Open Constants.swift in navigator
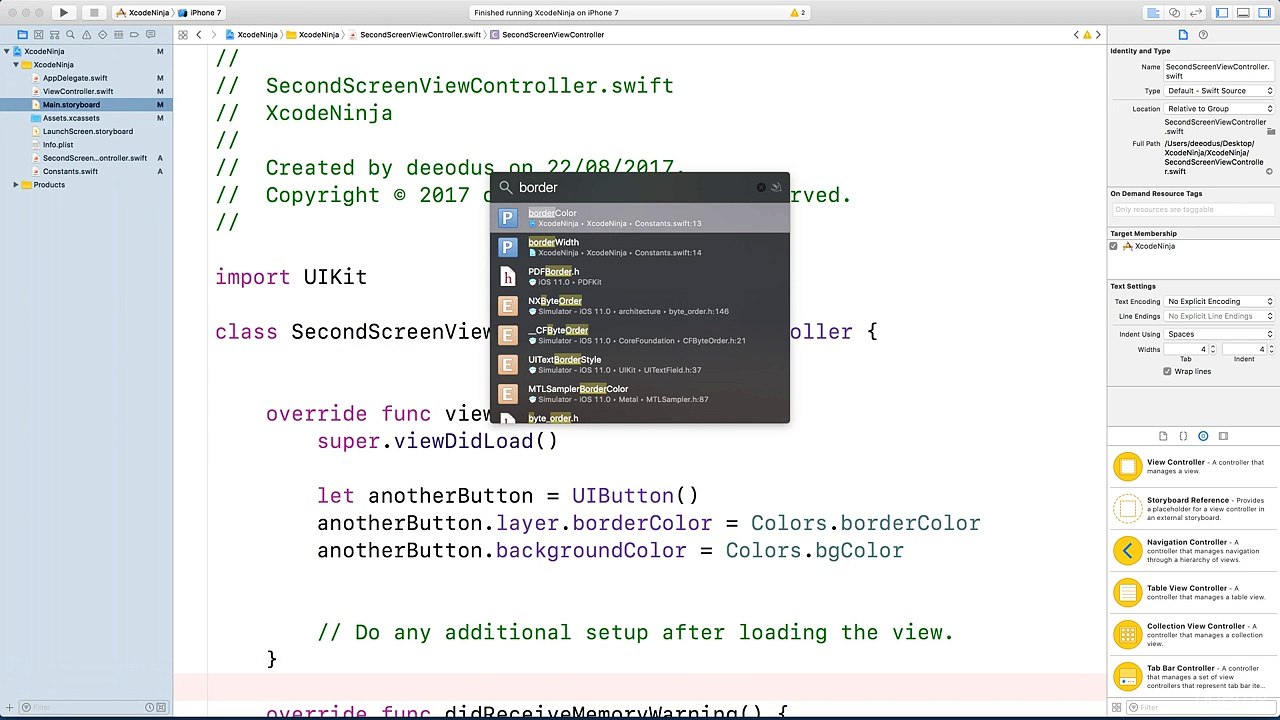 [x=70, y=172]
